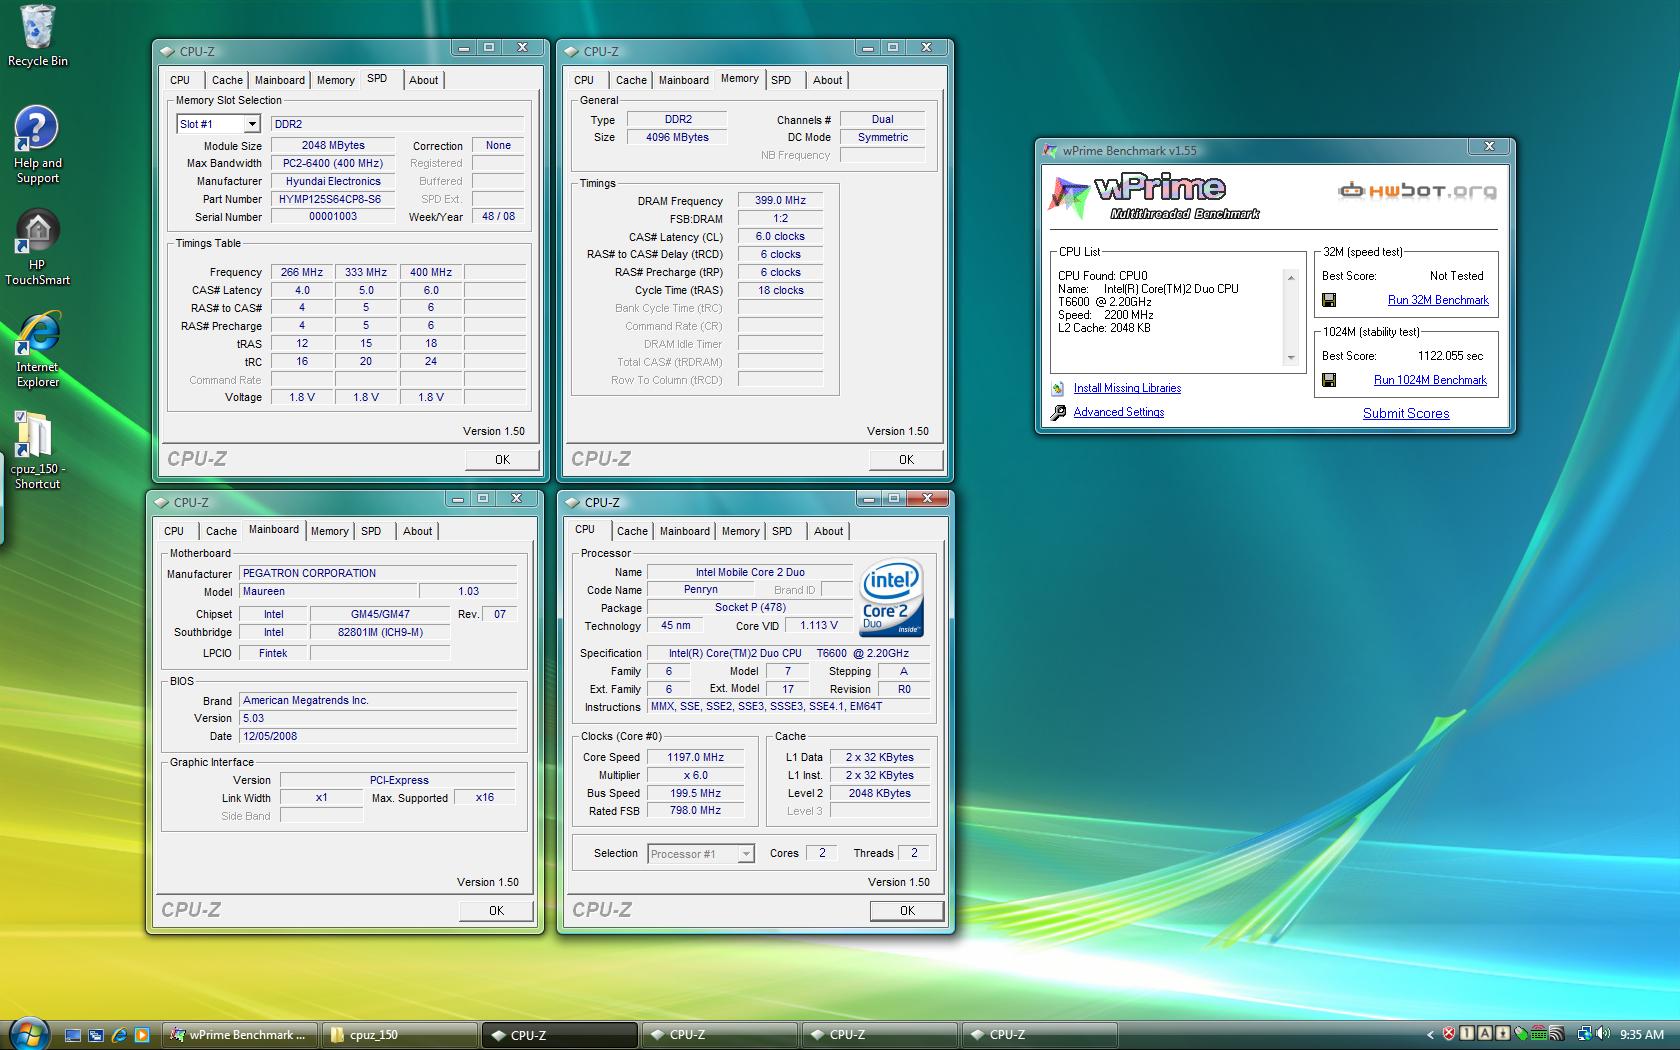
Task: Show hidden tray icons arrow
Action: 1430,1035
